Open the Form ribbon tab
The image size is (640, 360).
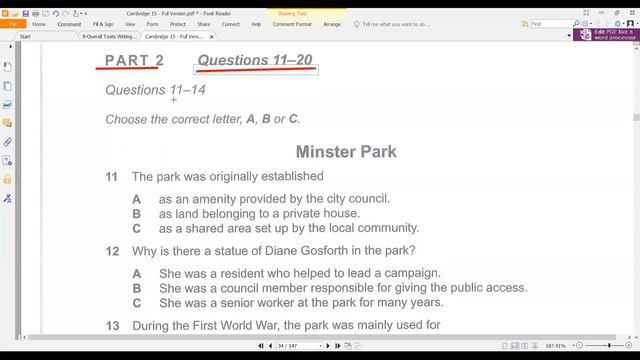(x=152, y=24)
